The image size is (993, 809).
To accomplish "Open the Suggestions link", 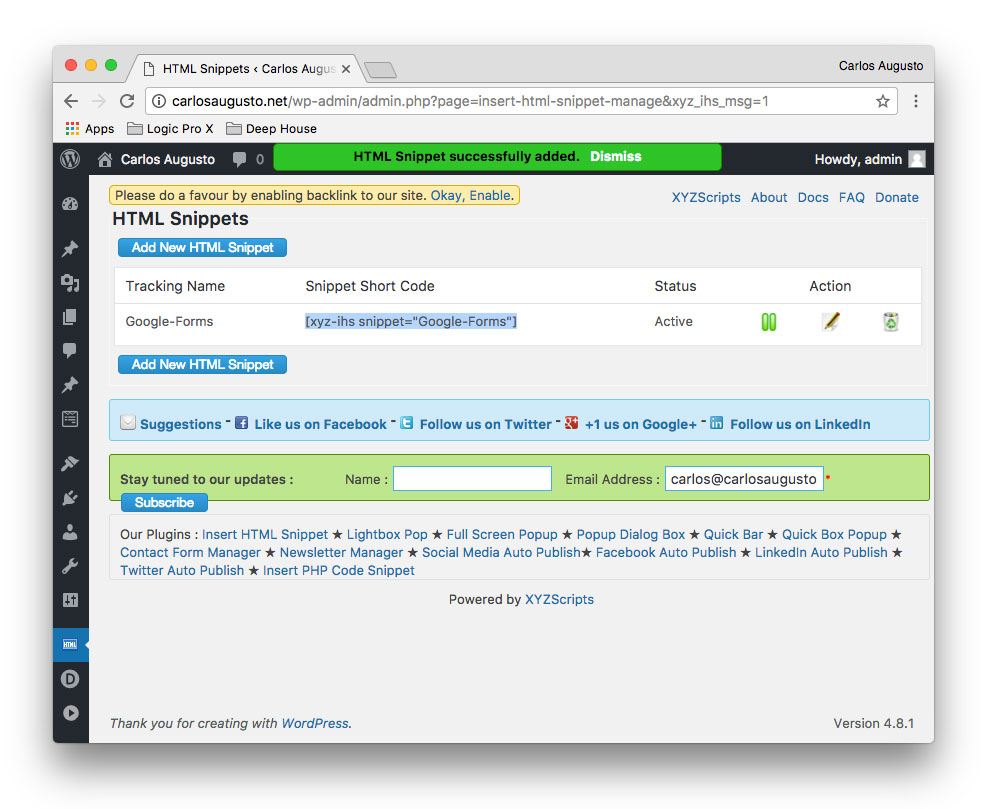I will (180, 424).
